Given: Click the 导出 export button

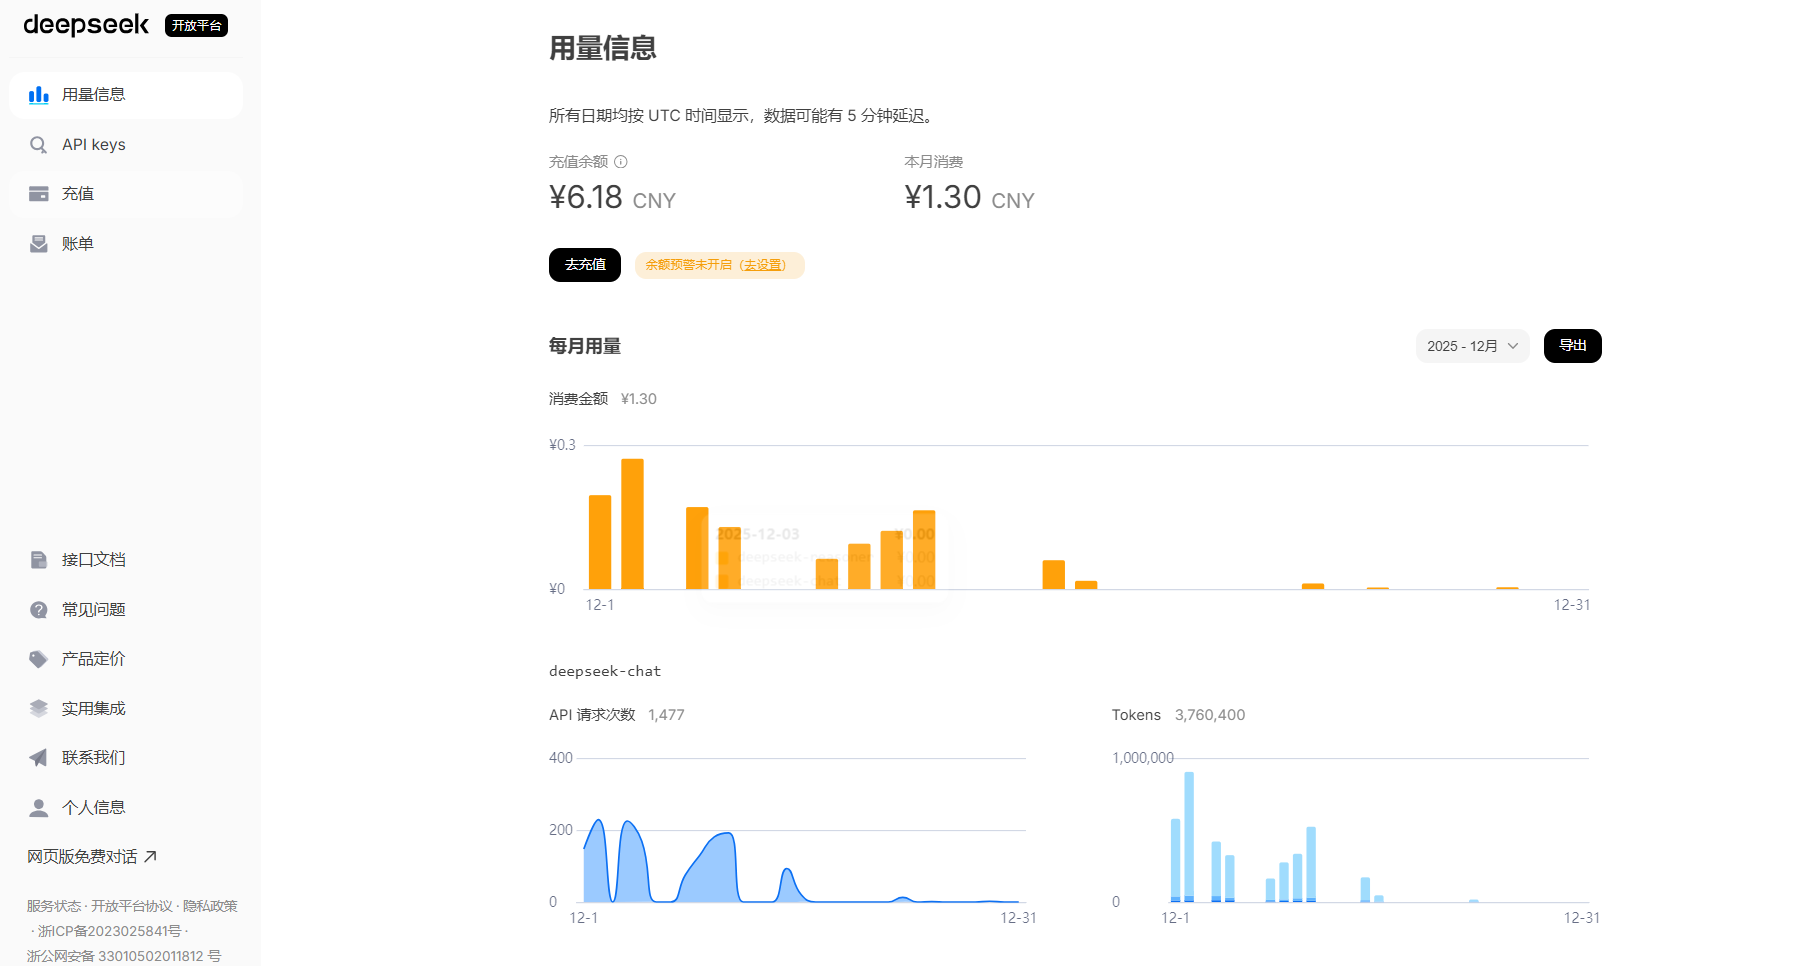Looking at the screenshot, I should pos(1573,346).
